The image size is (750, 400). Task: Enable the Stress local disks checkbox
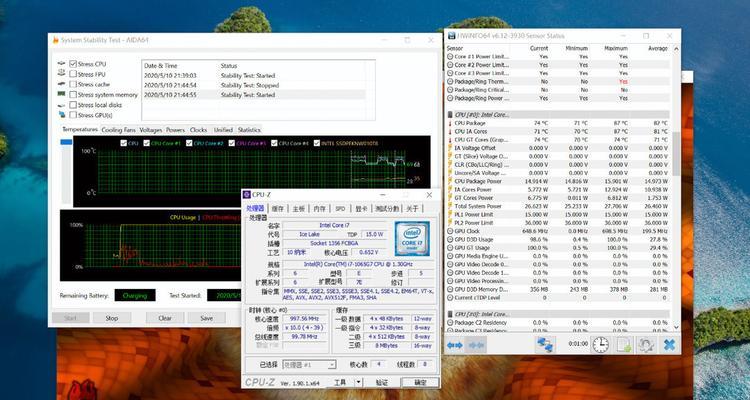click(x=73, y=105)
